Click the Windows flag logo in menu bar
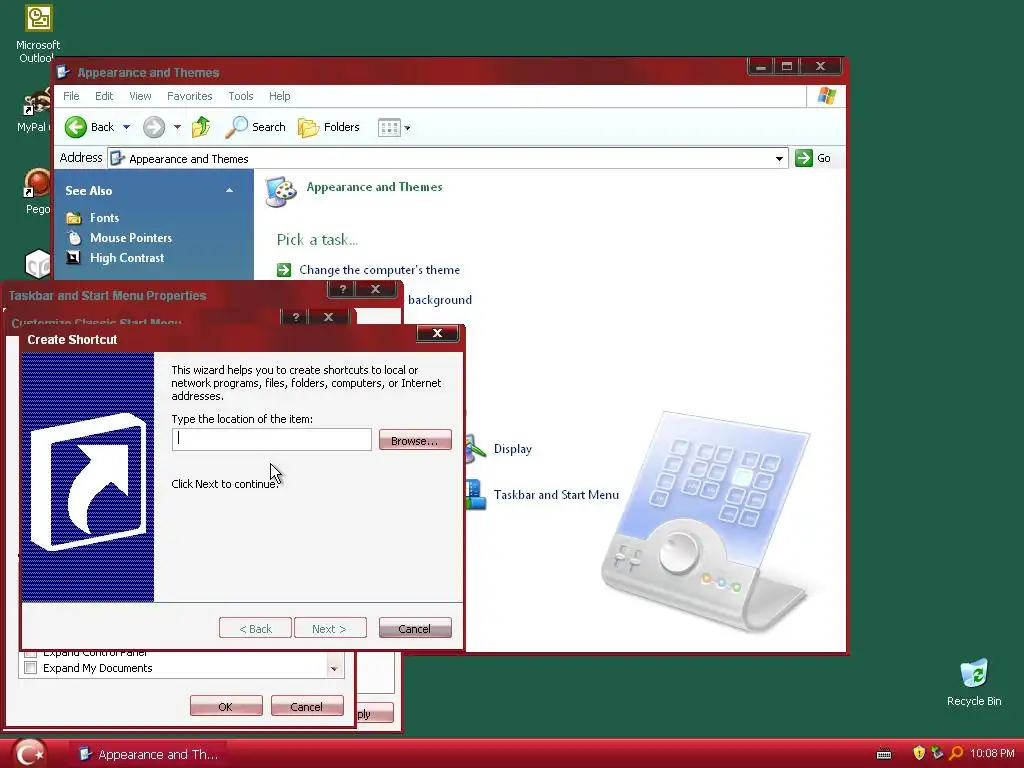 pyautogui.click(x=827, y=96)
